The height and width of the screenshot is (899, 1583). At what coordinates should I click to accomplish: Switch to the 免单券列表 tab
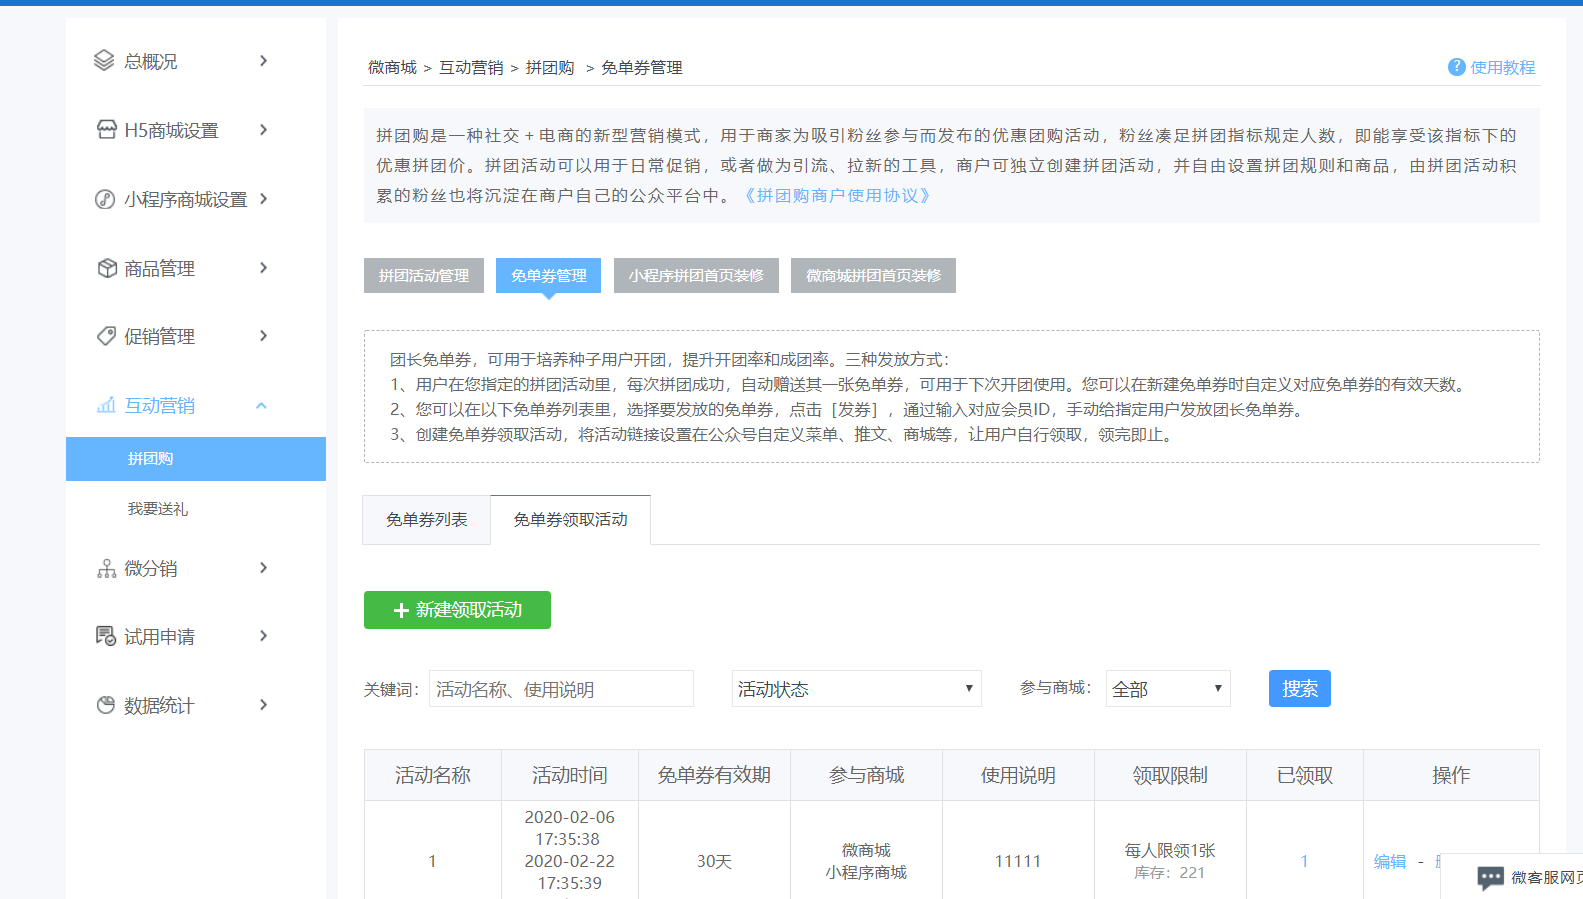click(x=427, y=520)
